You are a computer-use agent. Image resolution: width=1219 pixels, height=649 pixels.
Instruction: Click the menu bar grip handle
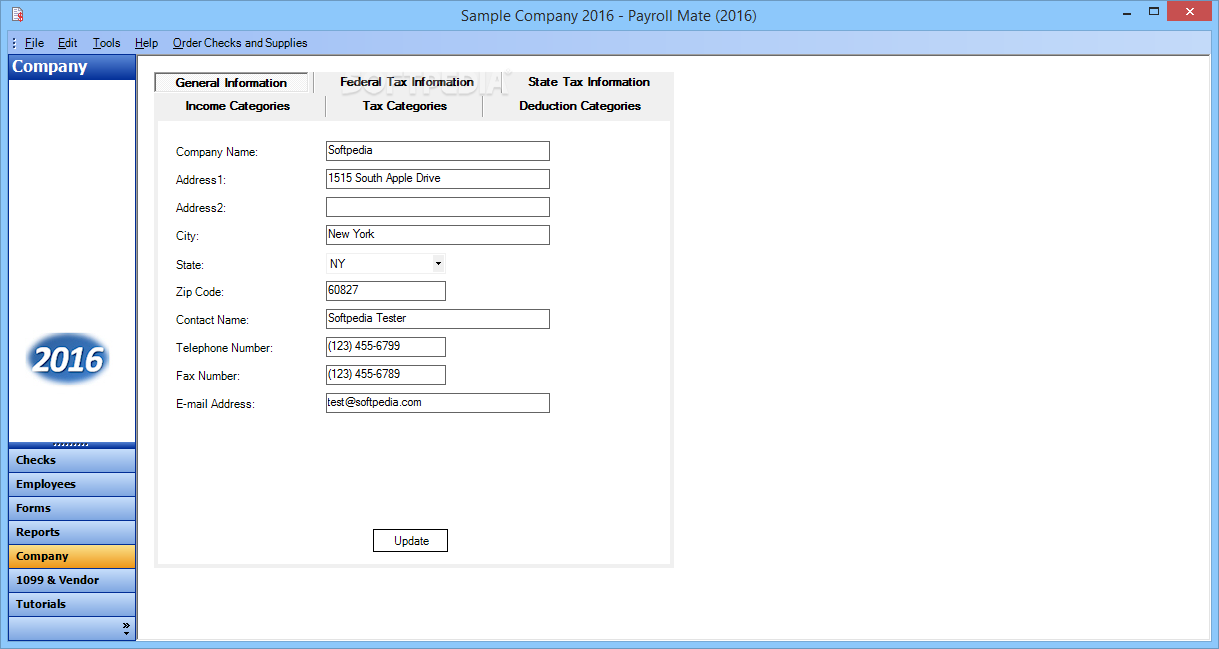pyautogui.click(x=14, y=43)
